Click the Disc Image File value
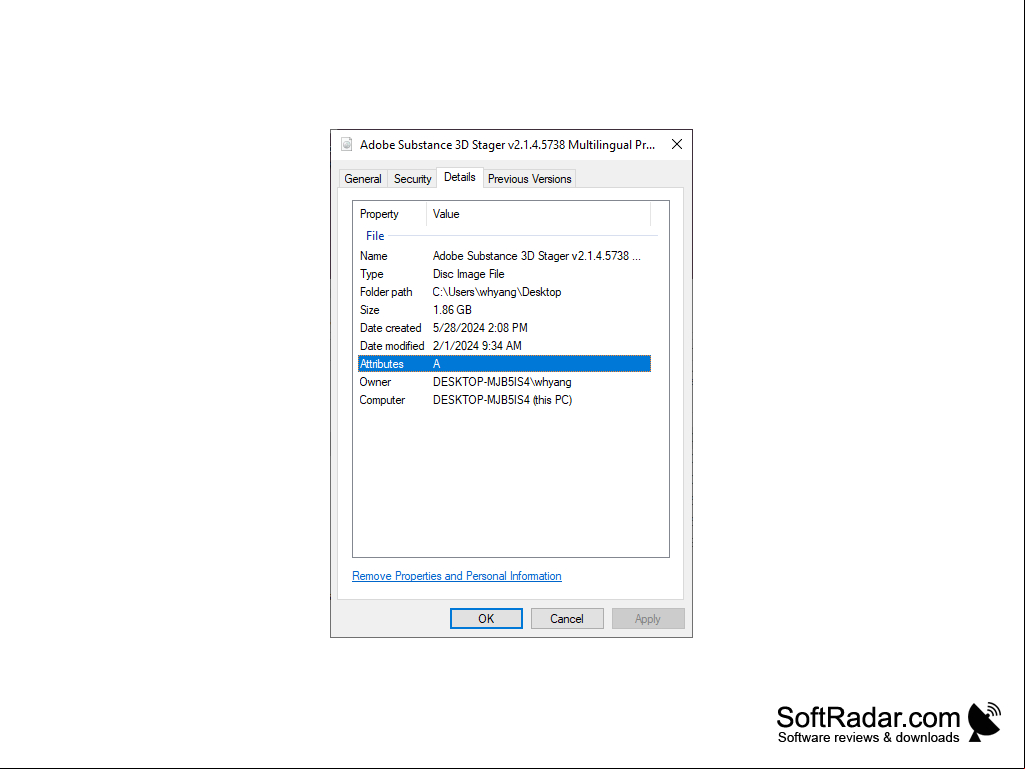1025x769 pixels. (468, 274)
